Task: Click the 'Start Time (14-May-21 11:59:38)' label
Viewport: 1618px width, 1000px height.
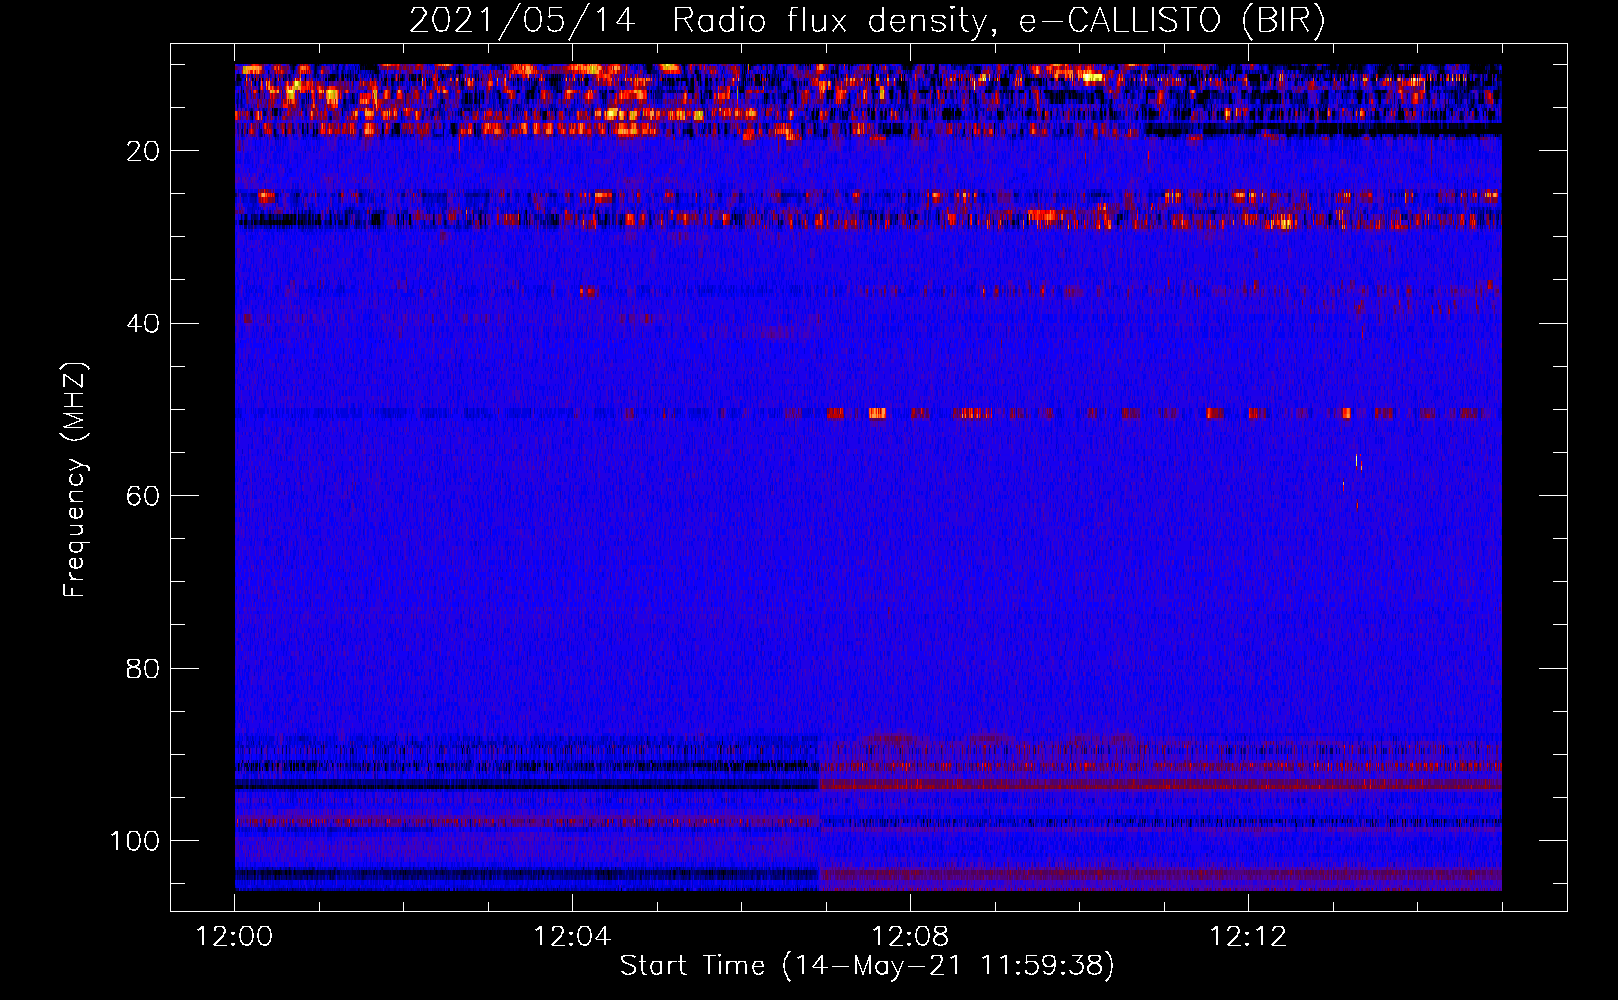Action: (866, 966)
